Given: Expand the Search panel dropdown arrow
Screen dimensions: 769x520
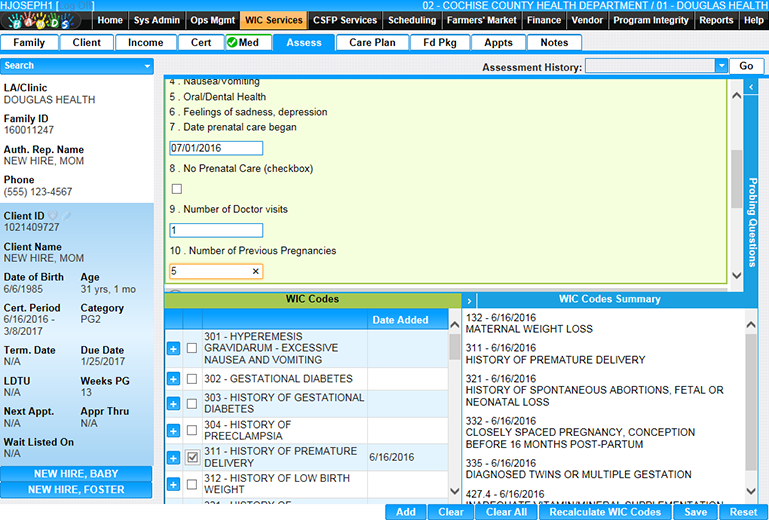Looking at the screenshot, I should [148, 66].
